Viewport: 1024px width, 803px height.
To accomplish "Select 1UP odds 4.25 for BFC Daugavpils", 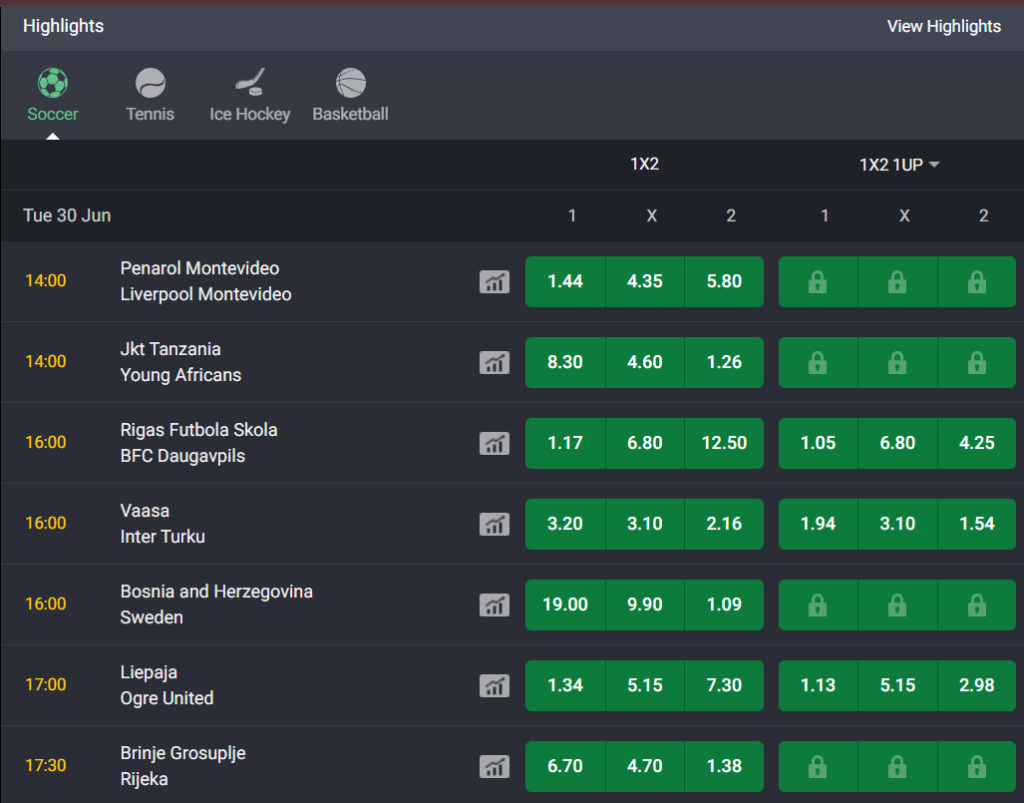I will point(977,444).
